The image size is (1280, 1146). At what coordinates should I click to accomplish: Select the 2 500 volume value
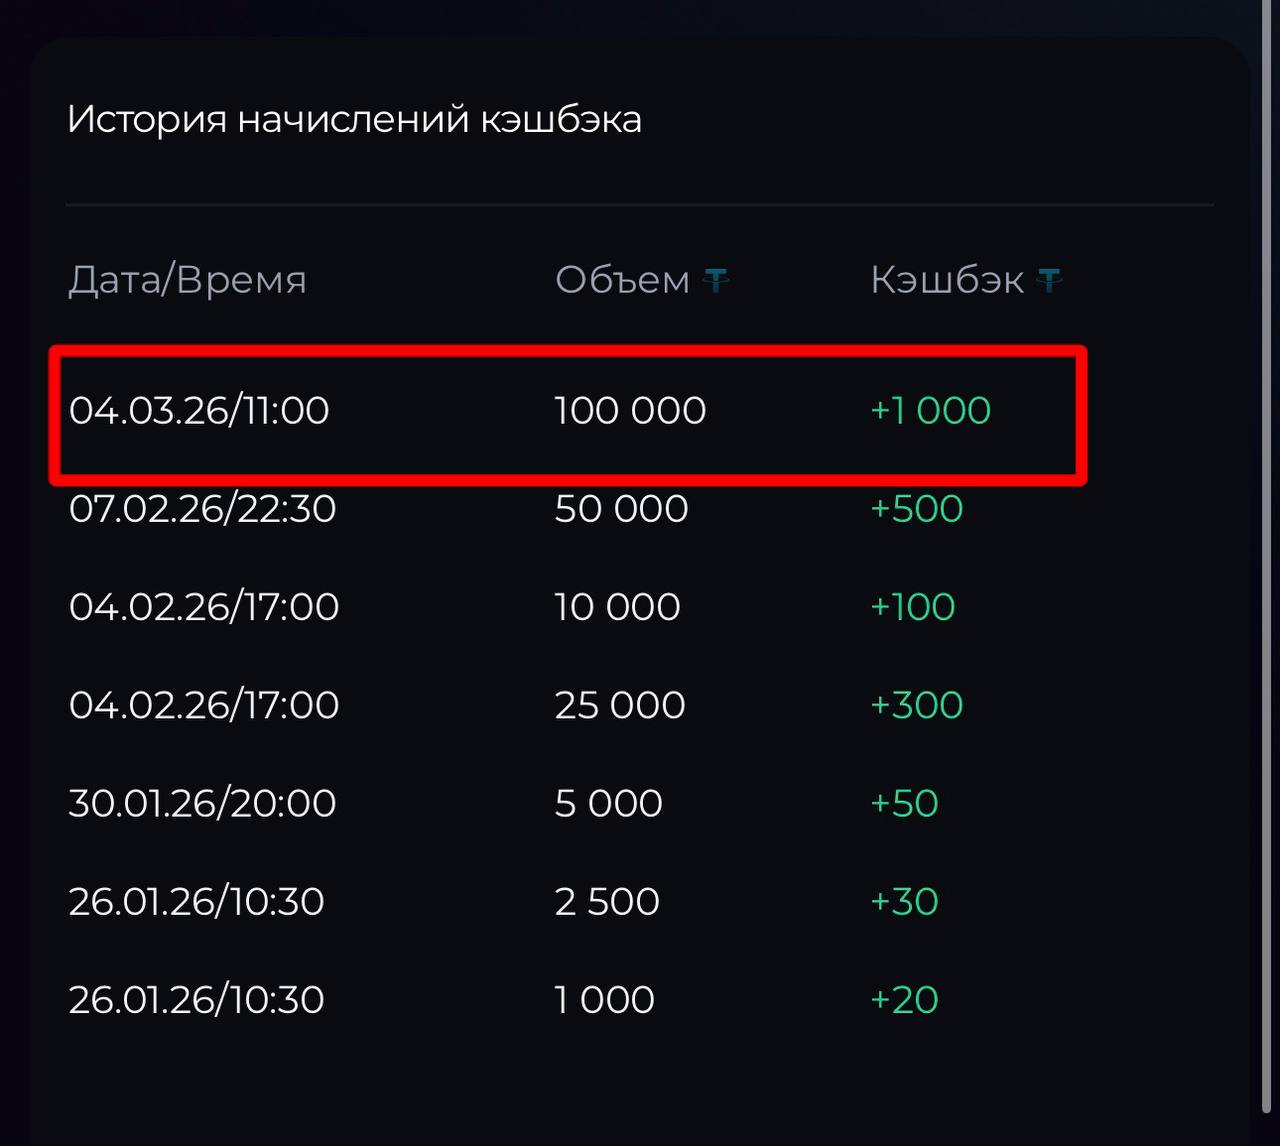tap(607, 901)
